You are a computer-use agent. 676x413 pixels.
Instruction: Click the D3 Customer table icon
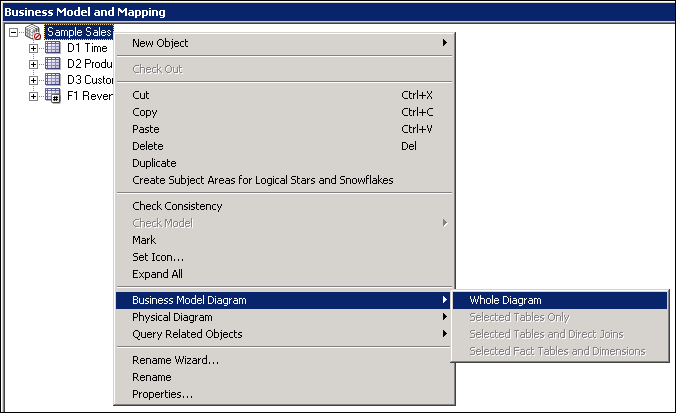[54, 80]
